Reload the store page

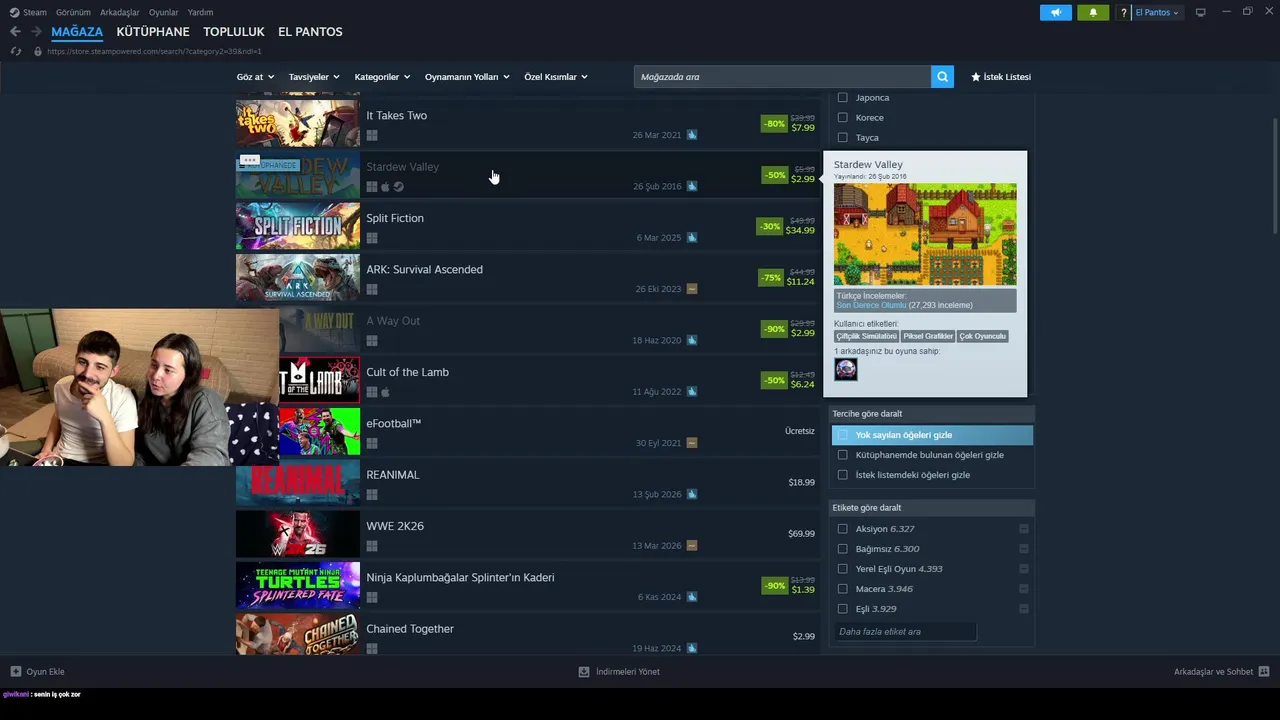click(15, 51)
